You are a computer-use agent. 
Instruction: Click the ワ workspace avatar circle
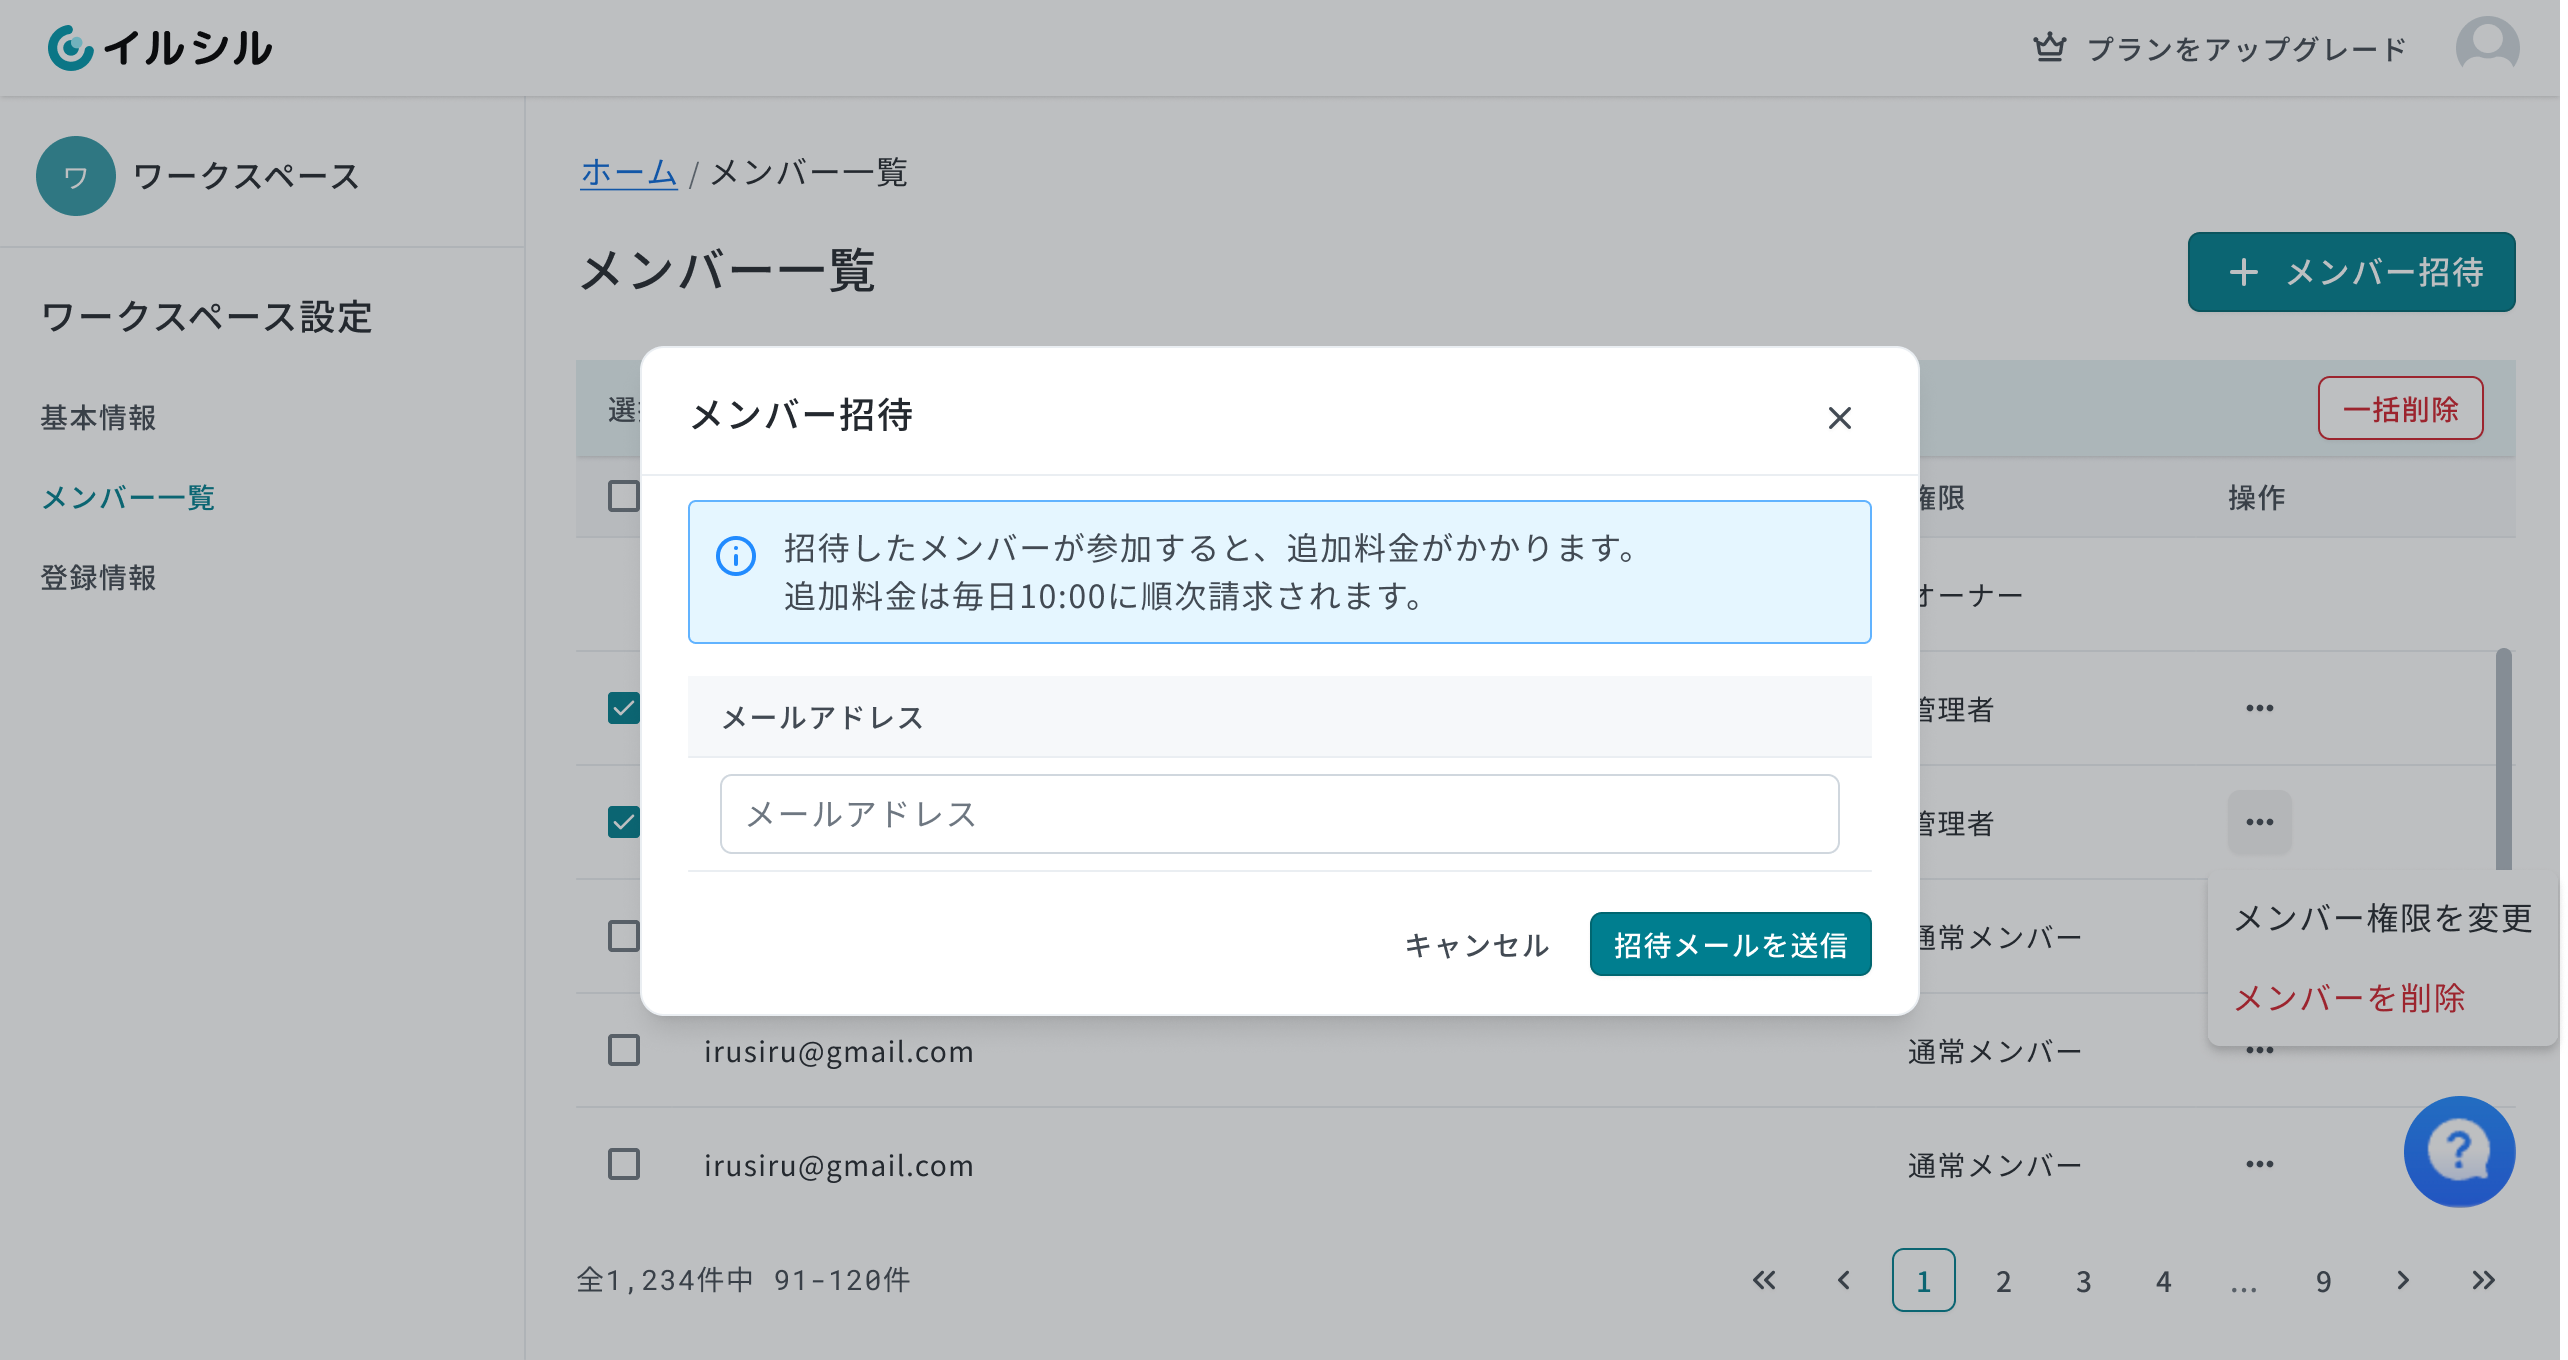click(76, 176)
